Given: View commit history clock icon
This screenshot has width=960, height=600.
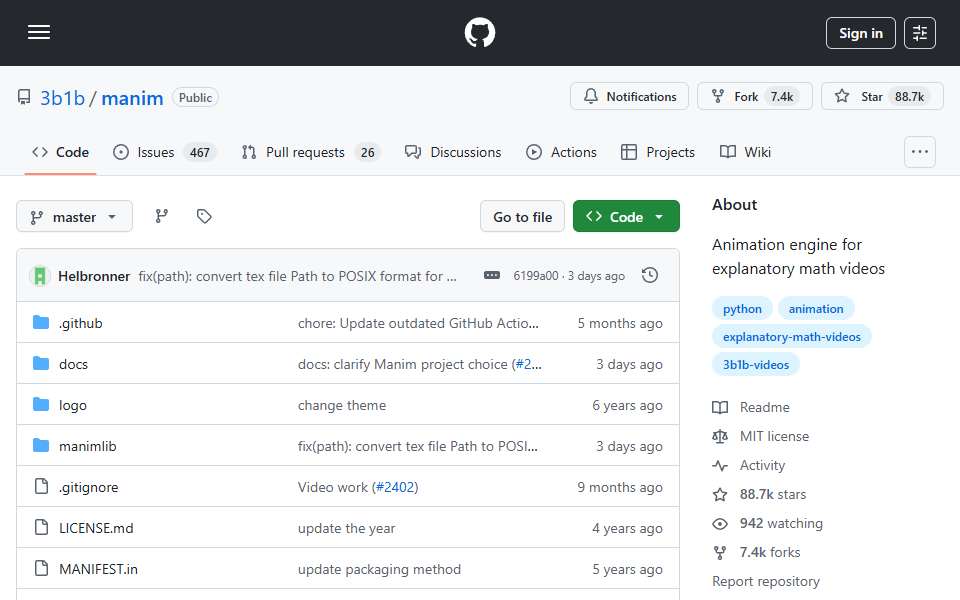Looking at the screenshot, I should (650, 276).
